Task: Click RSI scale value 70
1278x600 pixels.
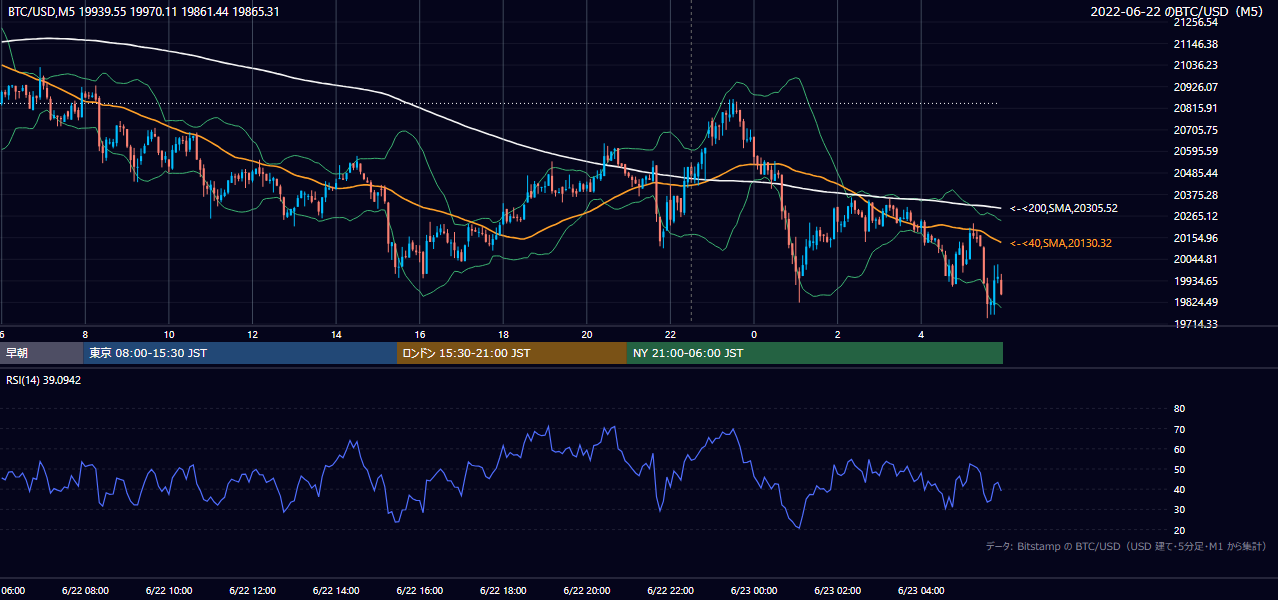Action: click(1179, 429)
